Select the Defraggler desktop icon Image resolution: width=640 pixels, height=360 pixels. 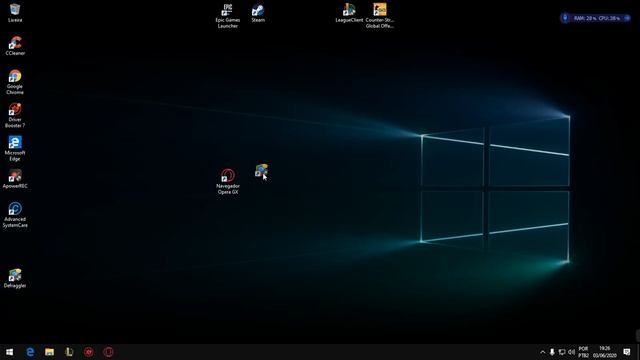(x=15, y=278)
